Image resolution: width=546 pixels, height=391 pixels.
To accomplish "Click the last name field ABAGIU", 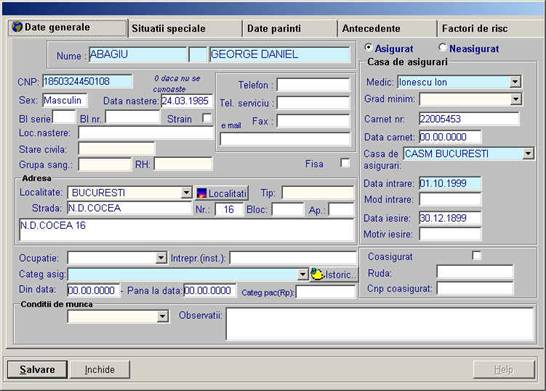I will (138, 55).
